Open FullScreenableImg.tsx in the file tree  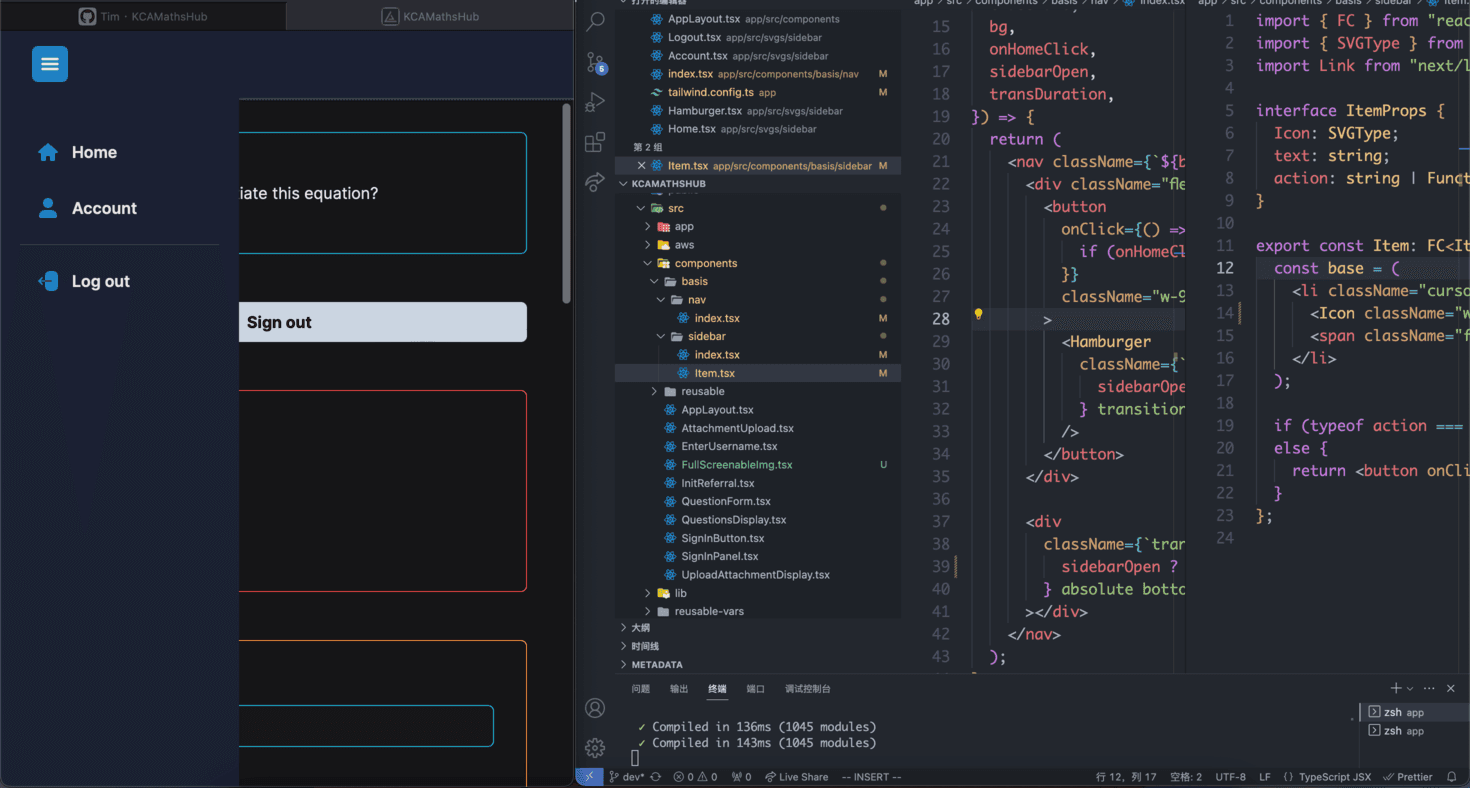click(x=736, y=465)
